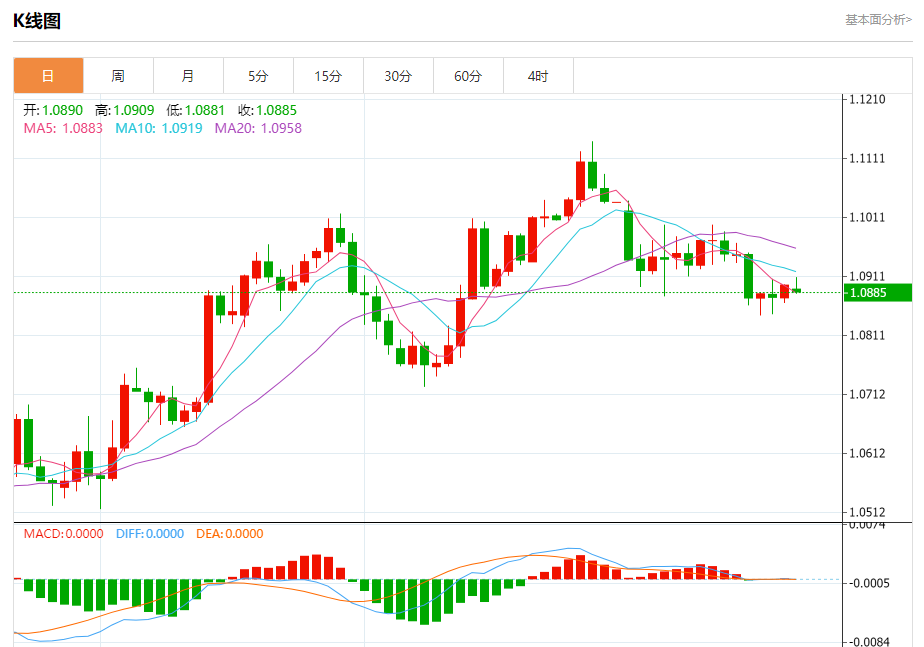Click the 1.1111 price axis label
This screenshot has height=647, width=924.
[867, 159]
